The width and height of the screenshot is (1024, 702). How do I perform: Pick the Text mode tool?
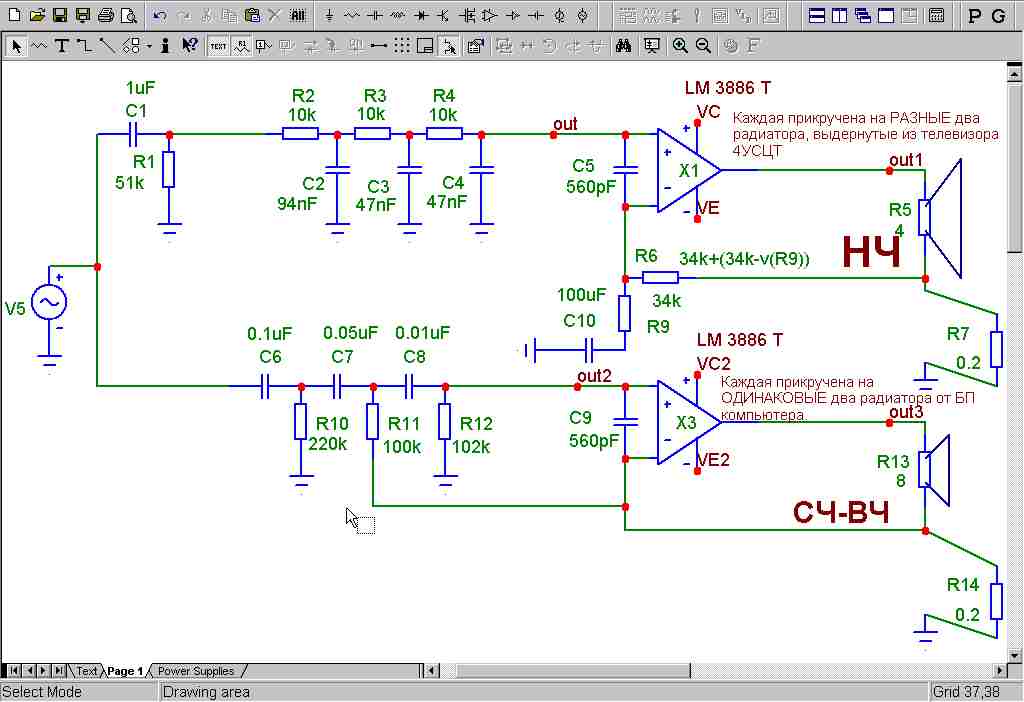pyautogui.click(x=61, y=46)
